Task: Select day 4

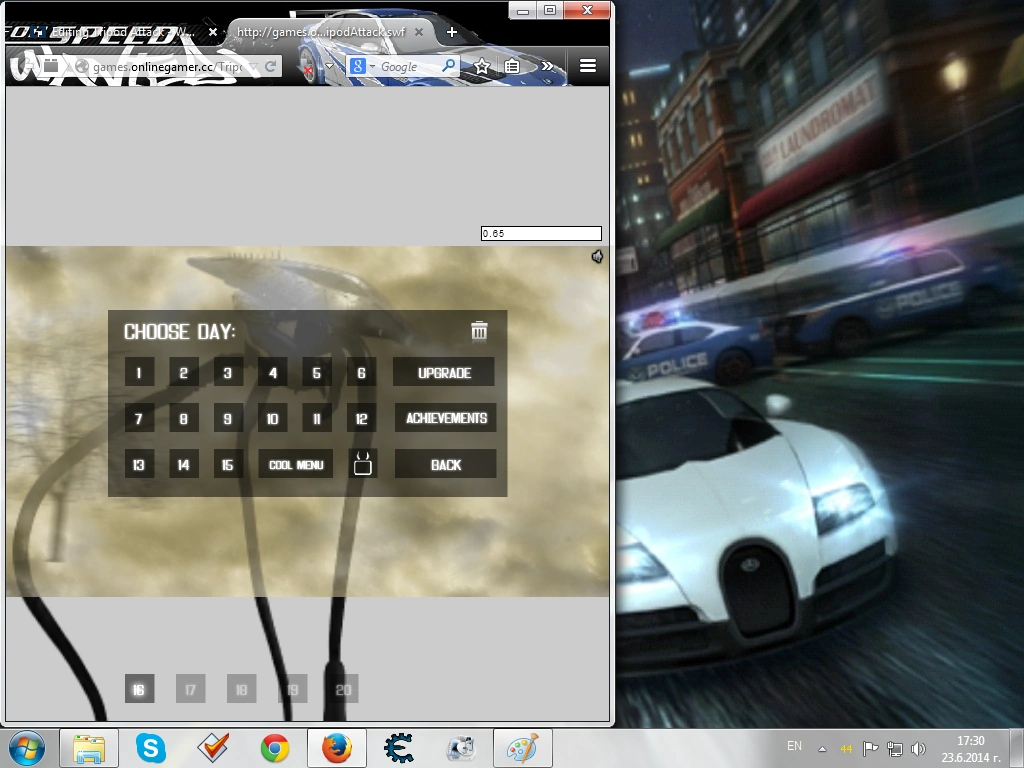Action: coord(272,373)
